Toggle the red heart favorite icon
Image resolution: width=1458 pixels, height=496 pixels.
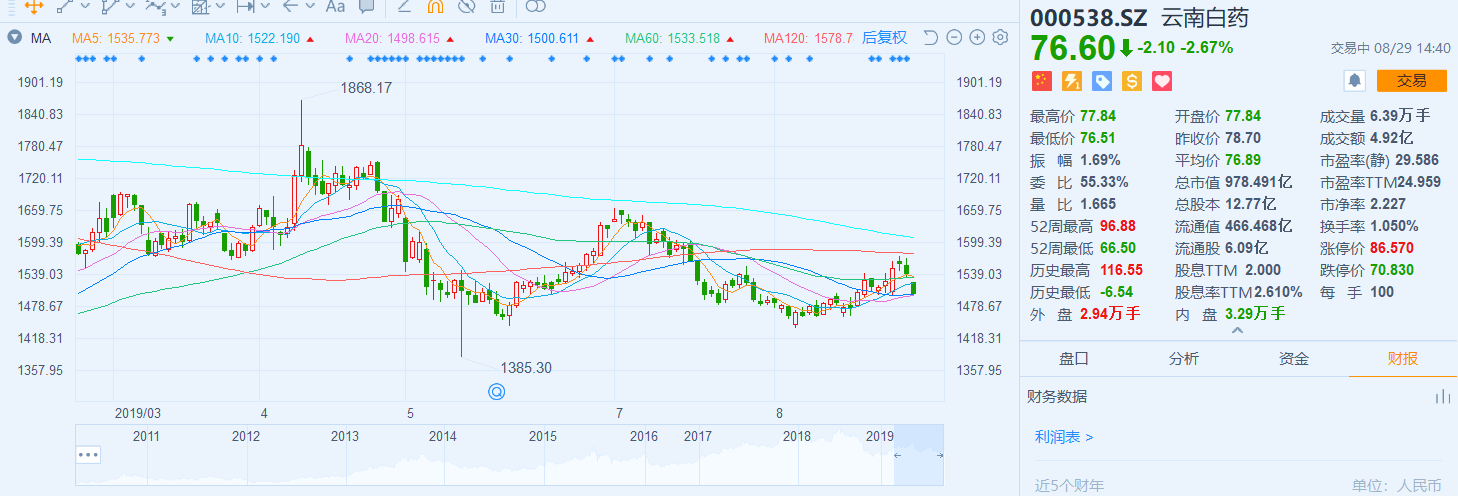click(x=1162, y=81)
